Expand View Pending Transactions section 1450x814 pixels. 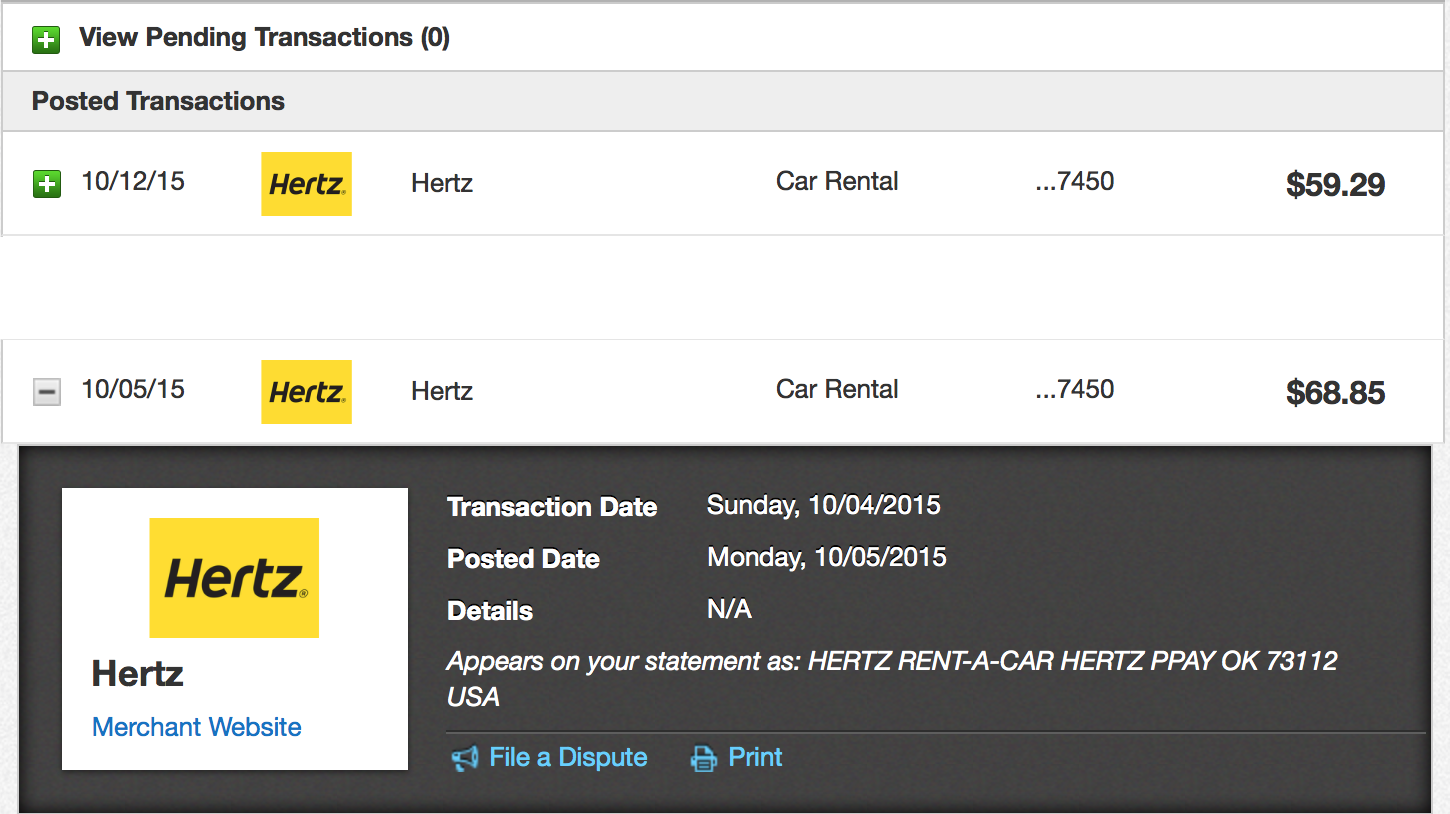tap(46, 40)
